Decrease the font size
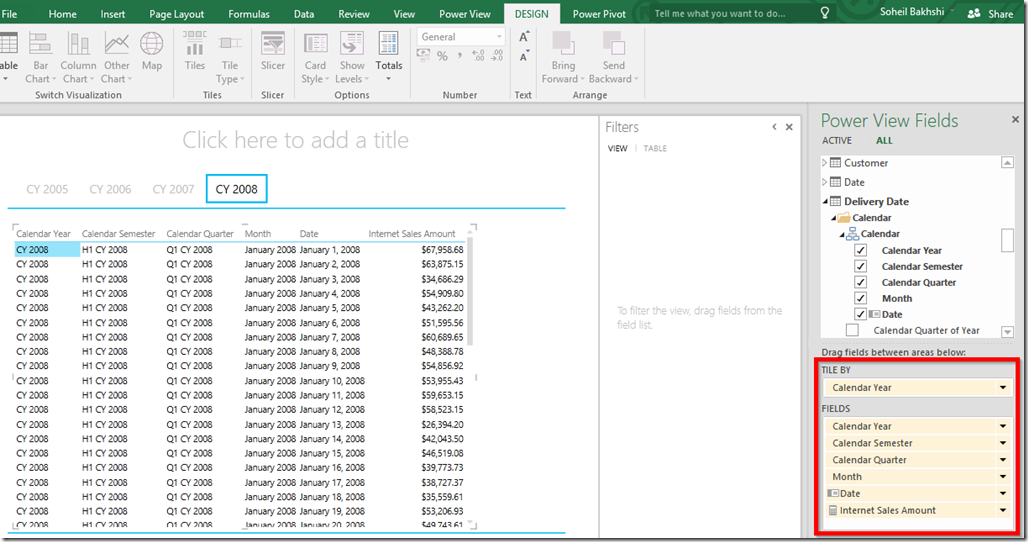 click(524, 56)
